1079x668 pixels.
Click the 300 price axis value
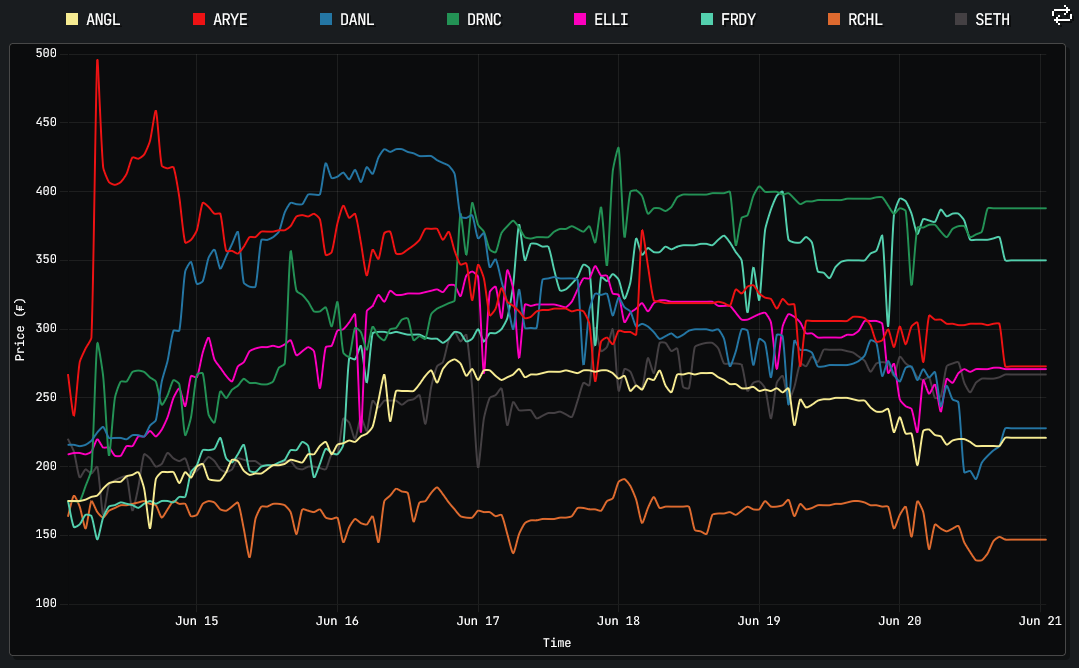tap(46, 328)
